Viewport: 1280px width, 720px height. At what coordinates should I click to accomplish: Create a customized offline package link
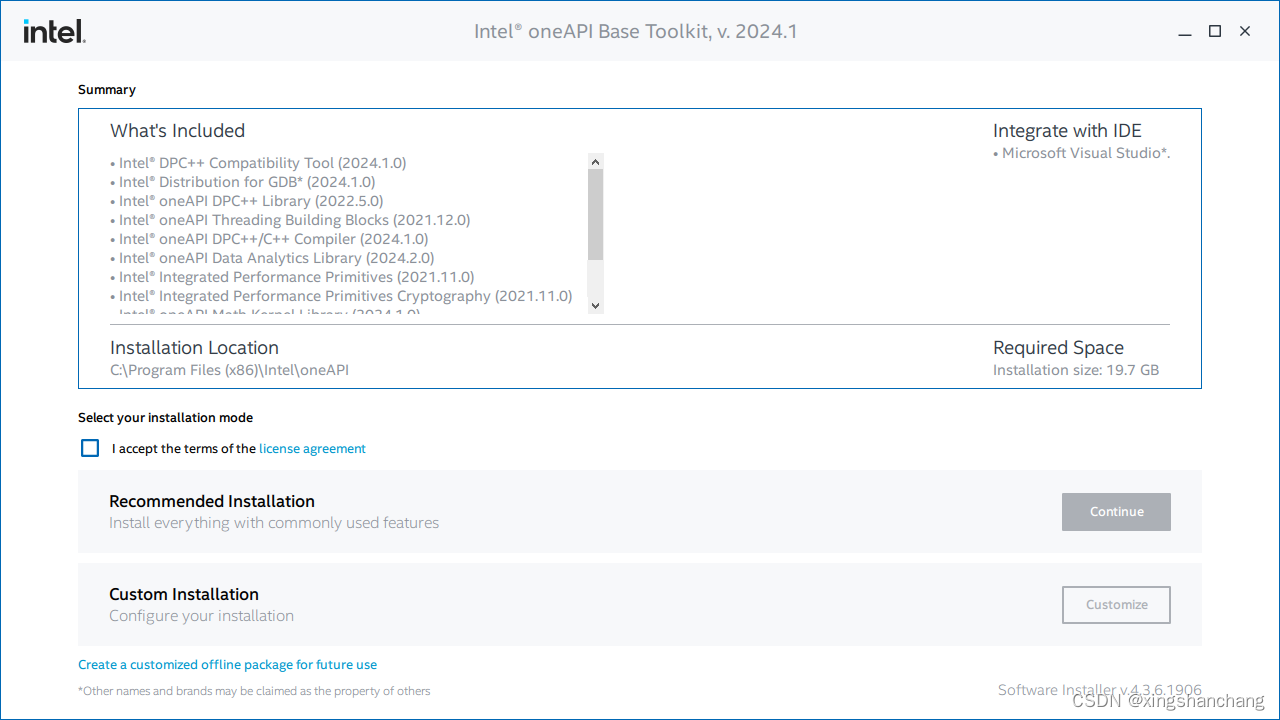pyautogui.click(x=228, y=665)
